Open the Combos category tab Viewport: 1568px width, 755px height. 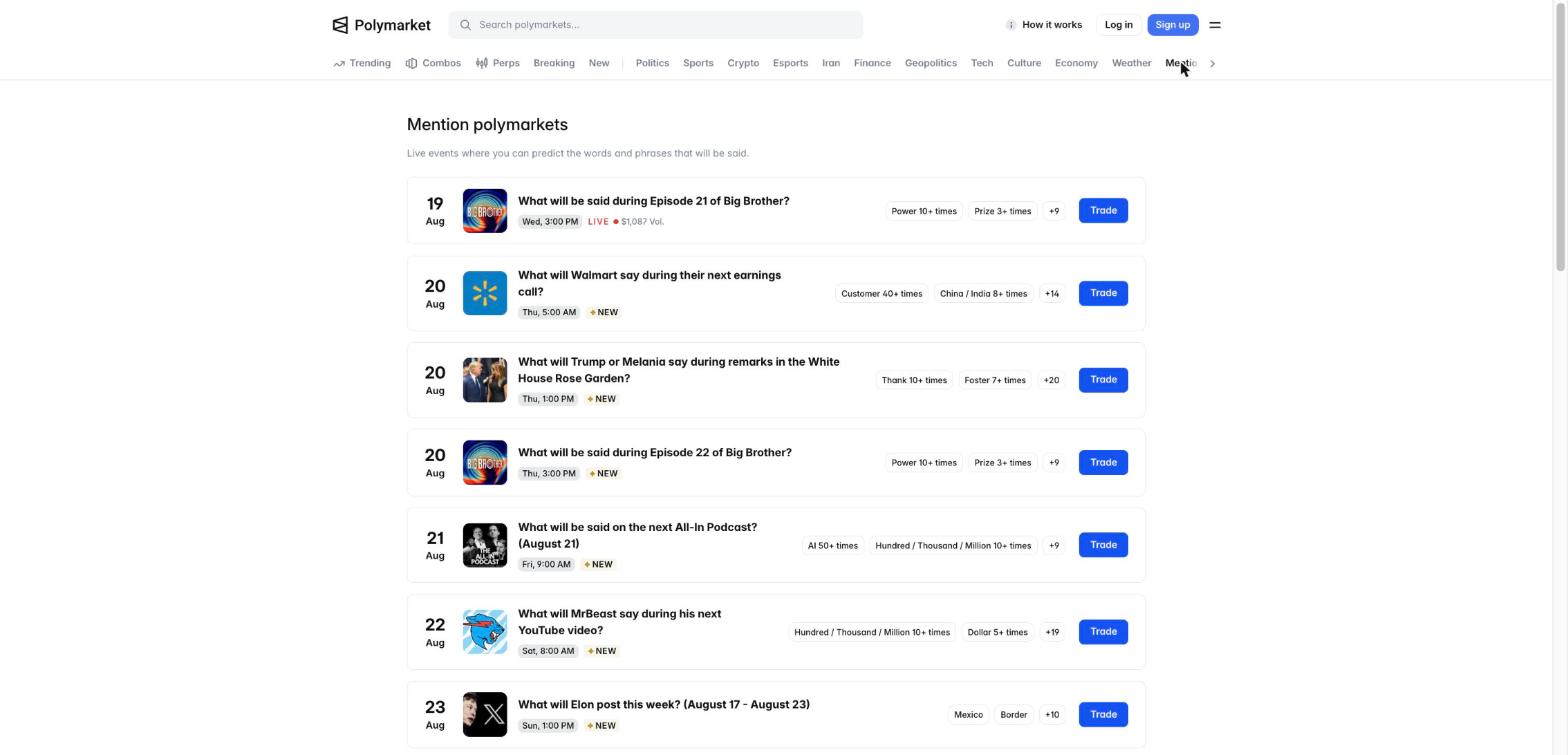(x=433, y=63)
